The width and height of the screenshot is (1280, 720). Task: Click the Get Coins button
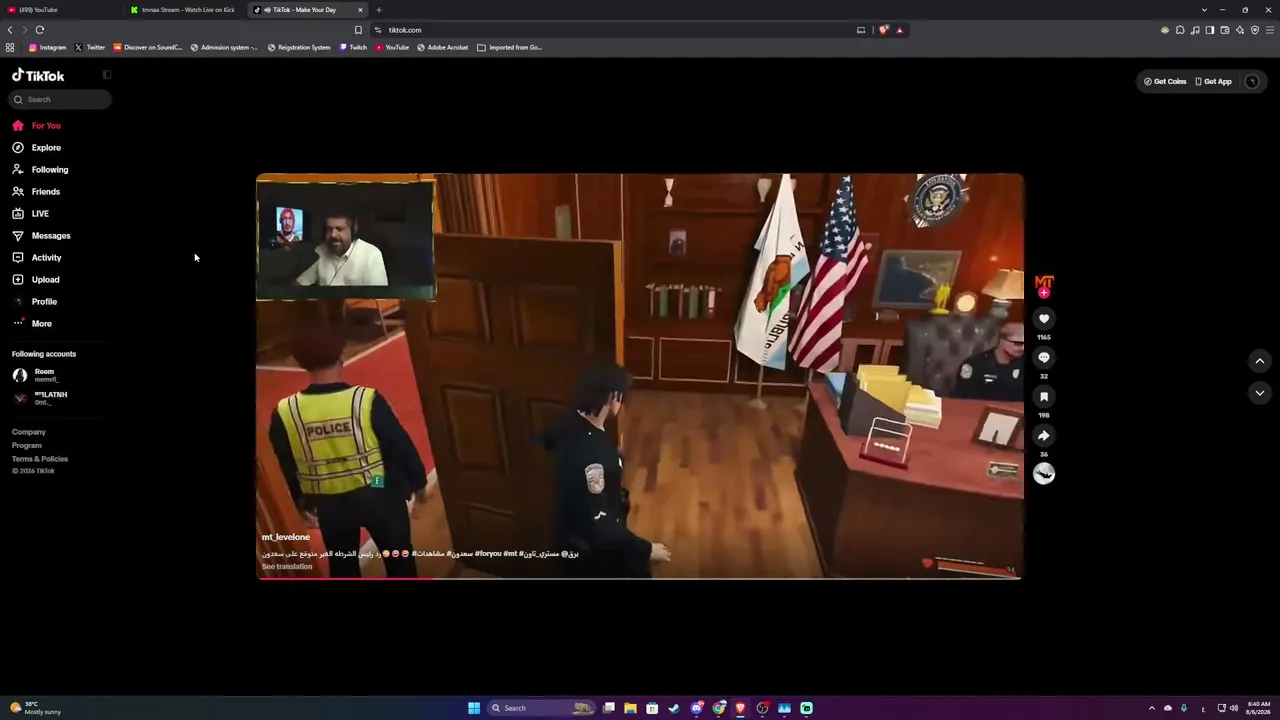[x=1165, y=82]
